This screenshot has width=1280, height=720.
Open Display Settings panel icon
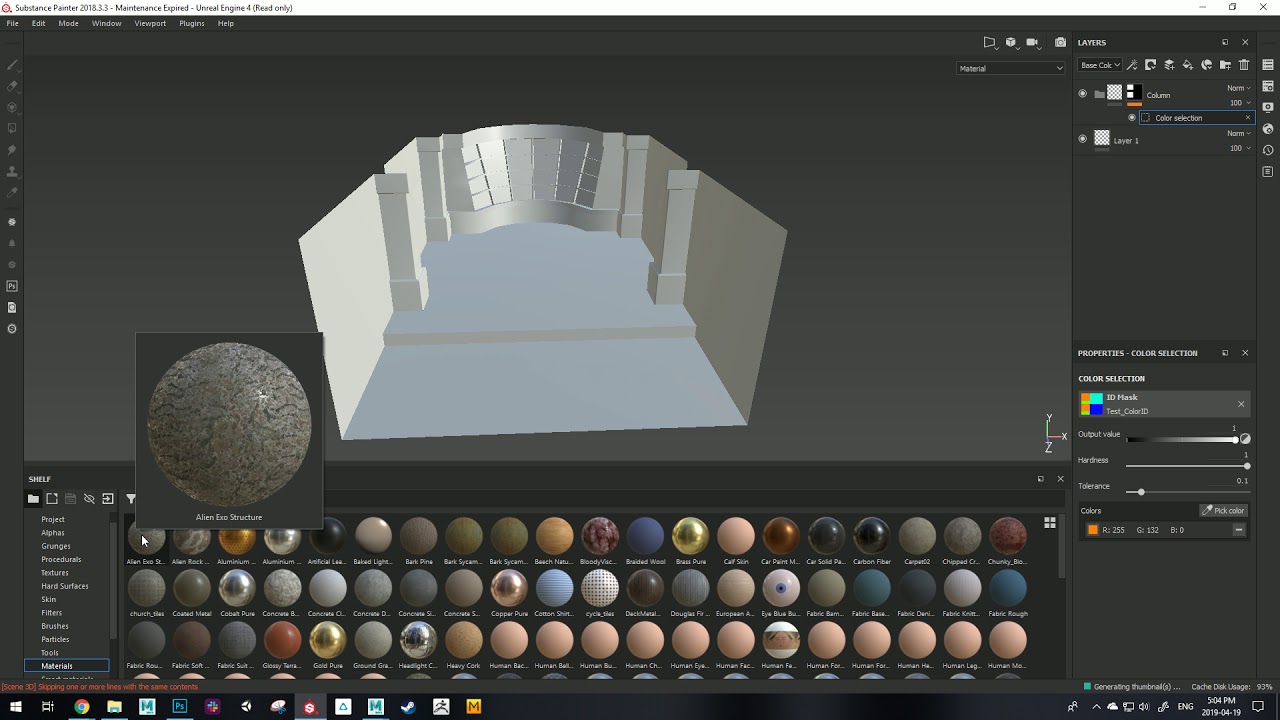pyautogui.click(x=1268, y=107)
